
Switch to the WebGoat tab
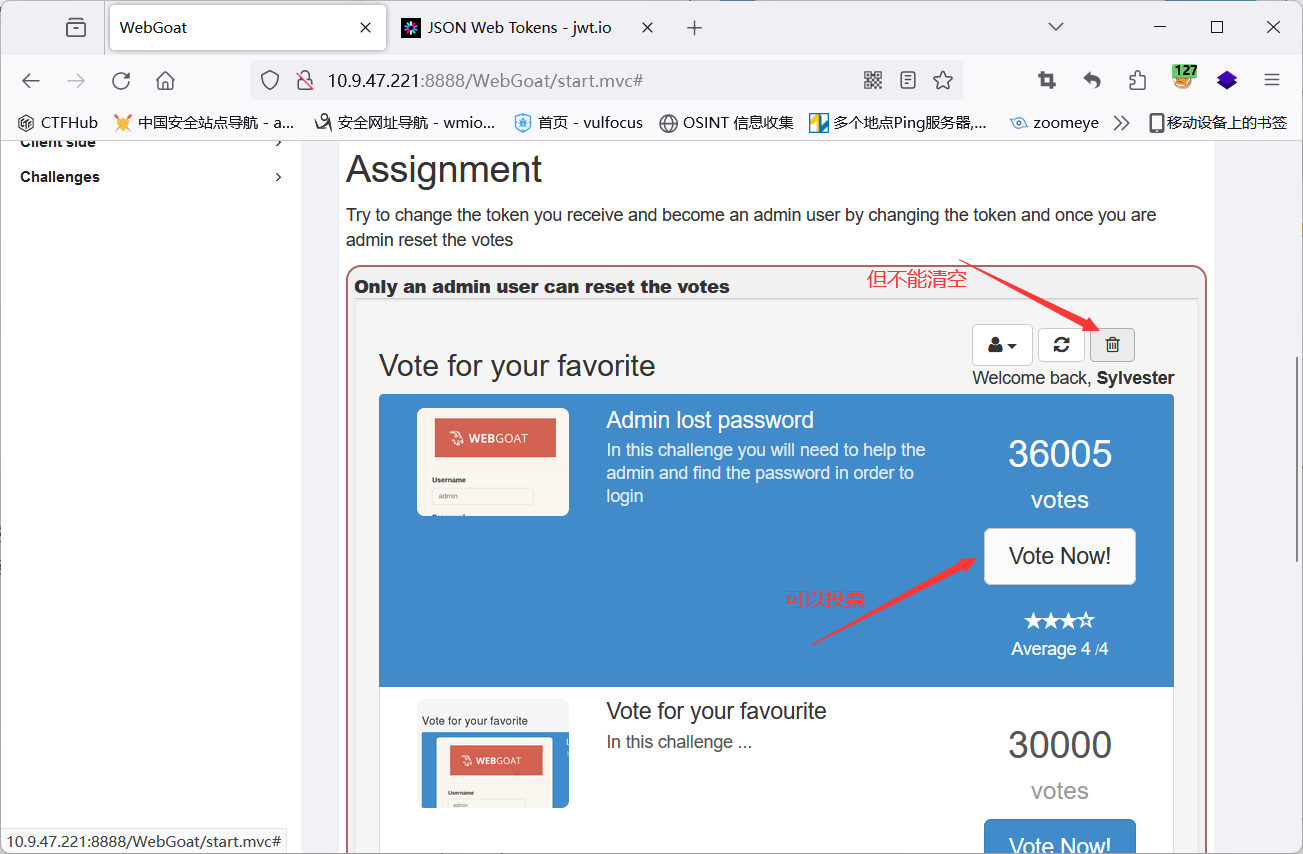247,28
